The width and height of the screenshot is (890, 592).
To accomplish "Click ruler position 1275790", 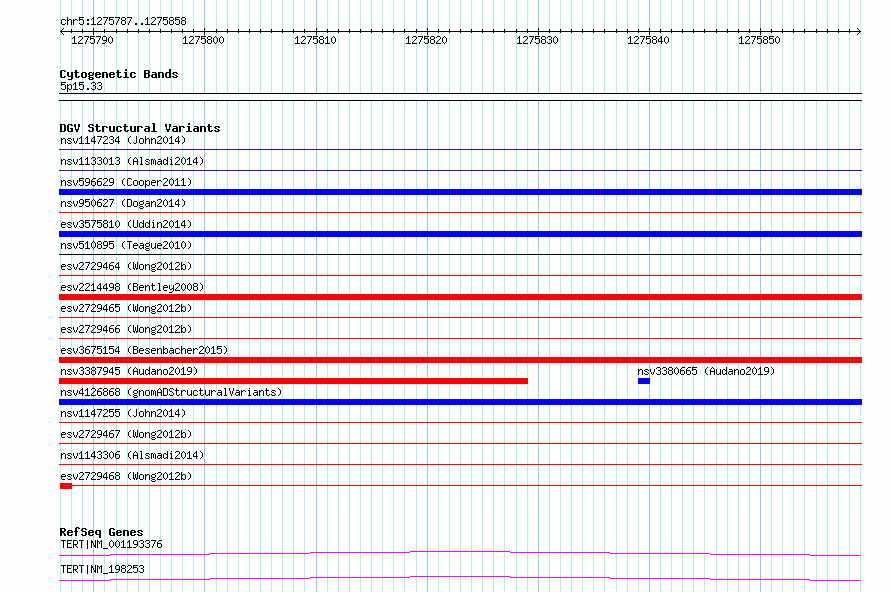I will click(92, 40).
